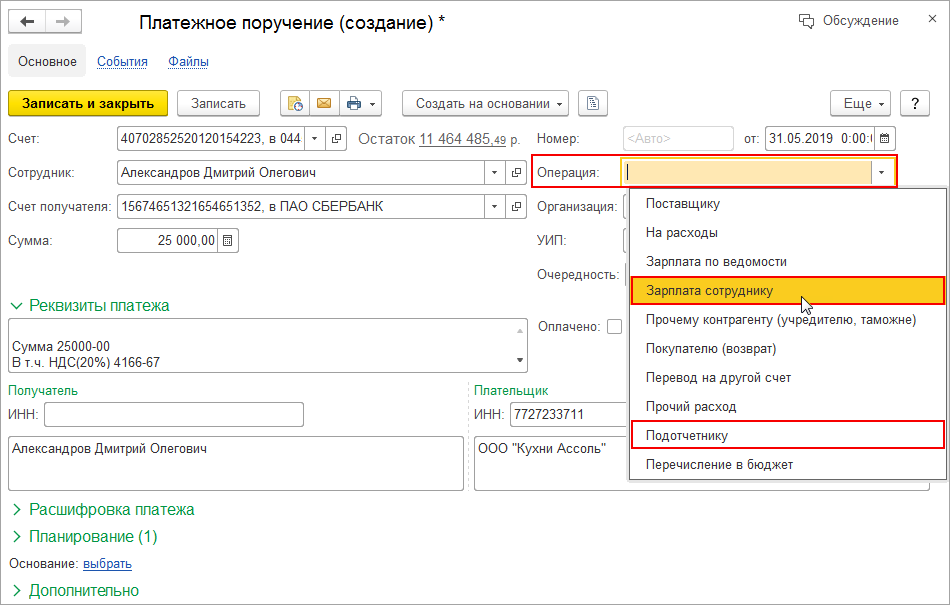Open the Счет account details icon
Image resolution: width=950 pixels, height=605 pixels.
pyautogui.click(x=337, y=139)
